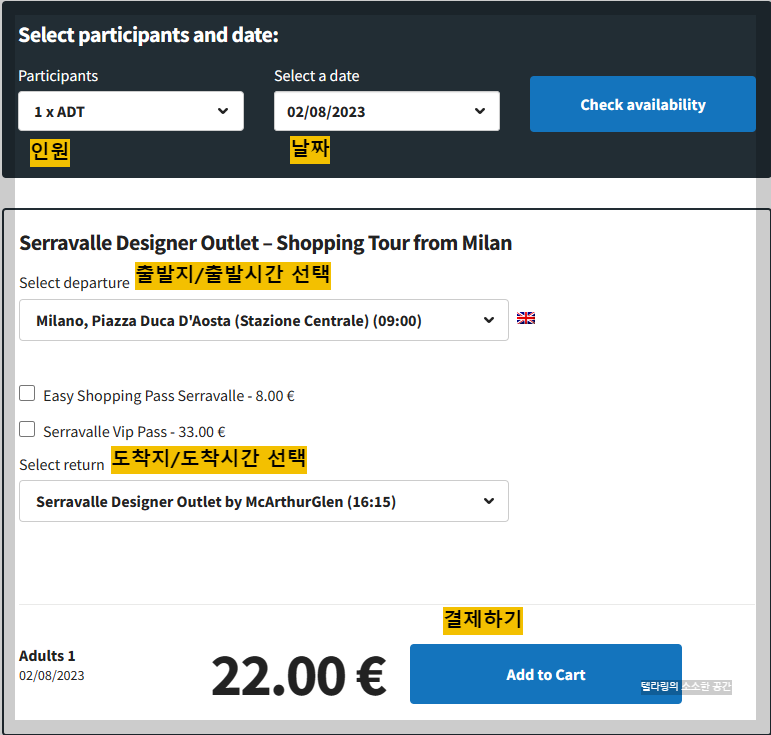Expand the Select return dropdown
The image size is (771, 735).
pyautogui.click(x=264, y=501)
